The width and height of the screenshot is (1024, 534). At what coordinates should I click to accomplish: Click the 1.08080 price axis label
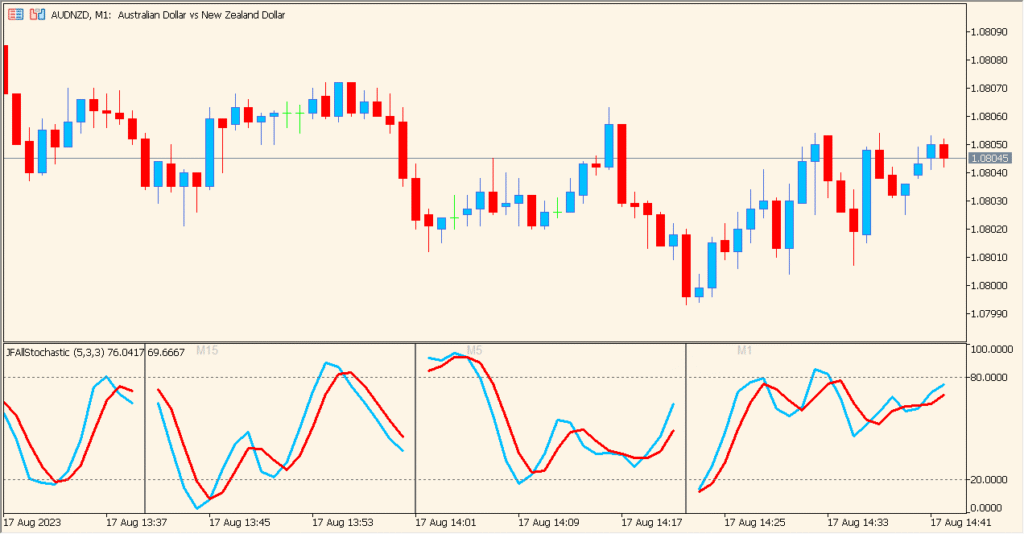pyautogui.click(x=989, y=59)
